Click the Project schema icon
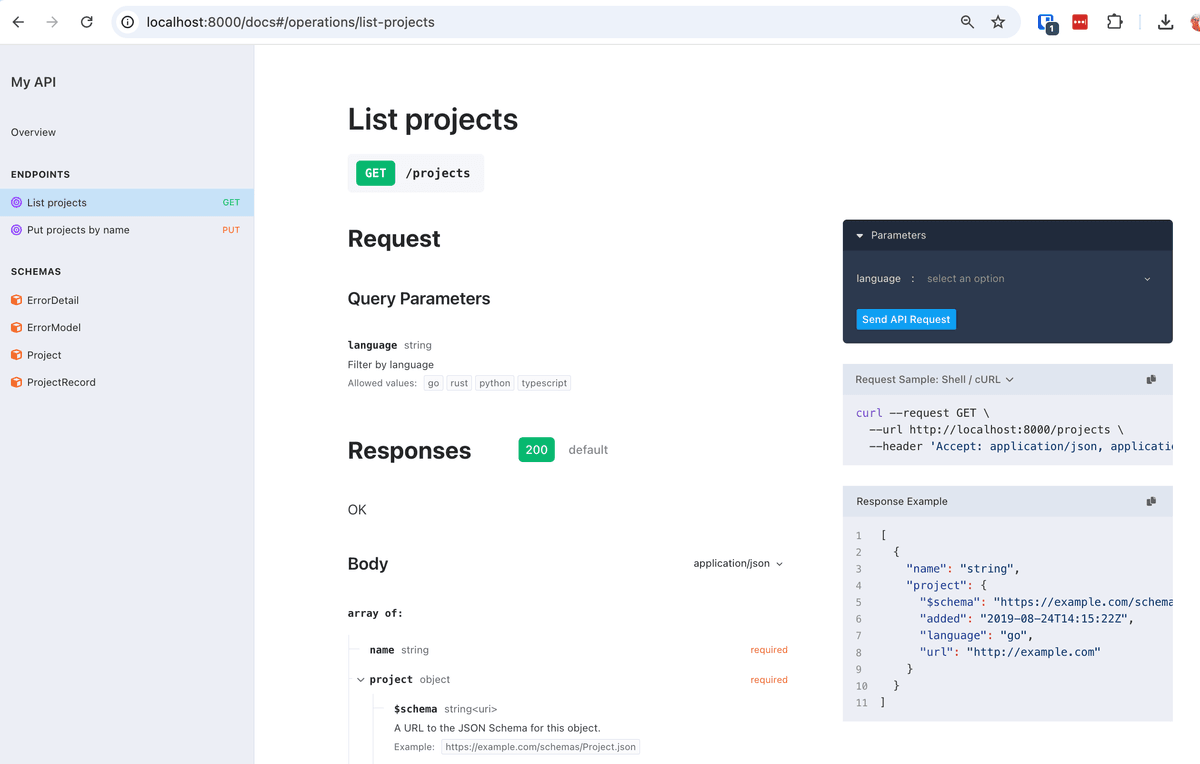 pos(16,354)
